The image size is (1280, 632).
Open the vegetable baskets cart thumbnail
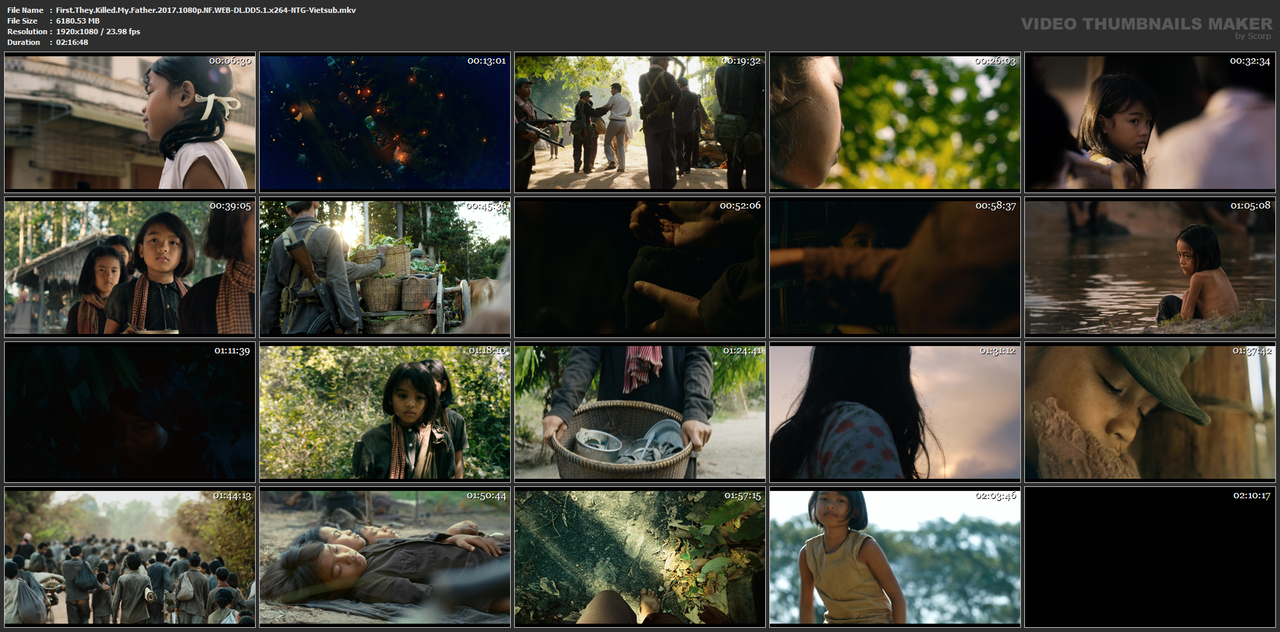(385, 267)
